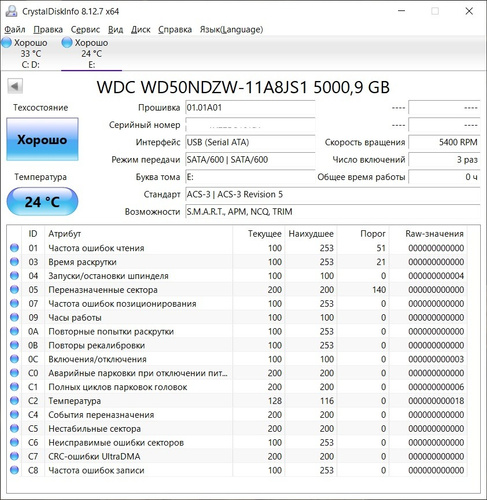
Task: Click status circle icon for disk E:
Action: click(x=67, y=43)
